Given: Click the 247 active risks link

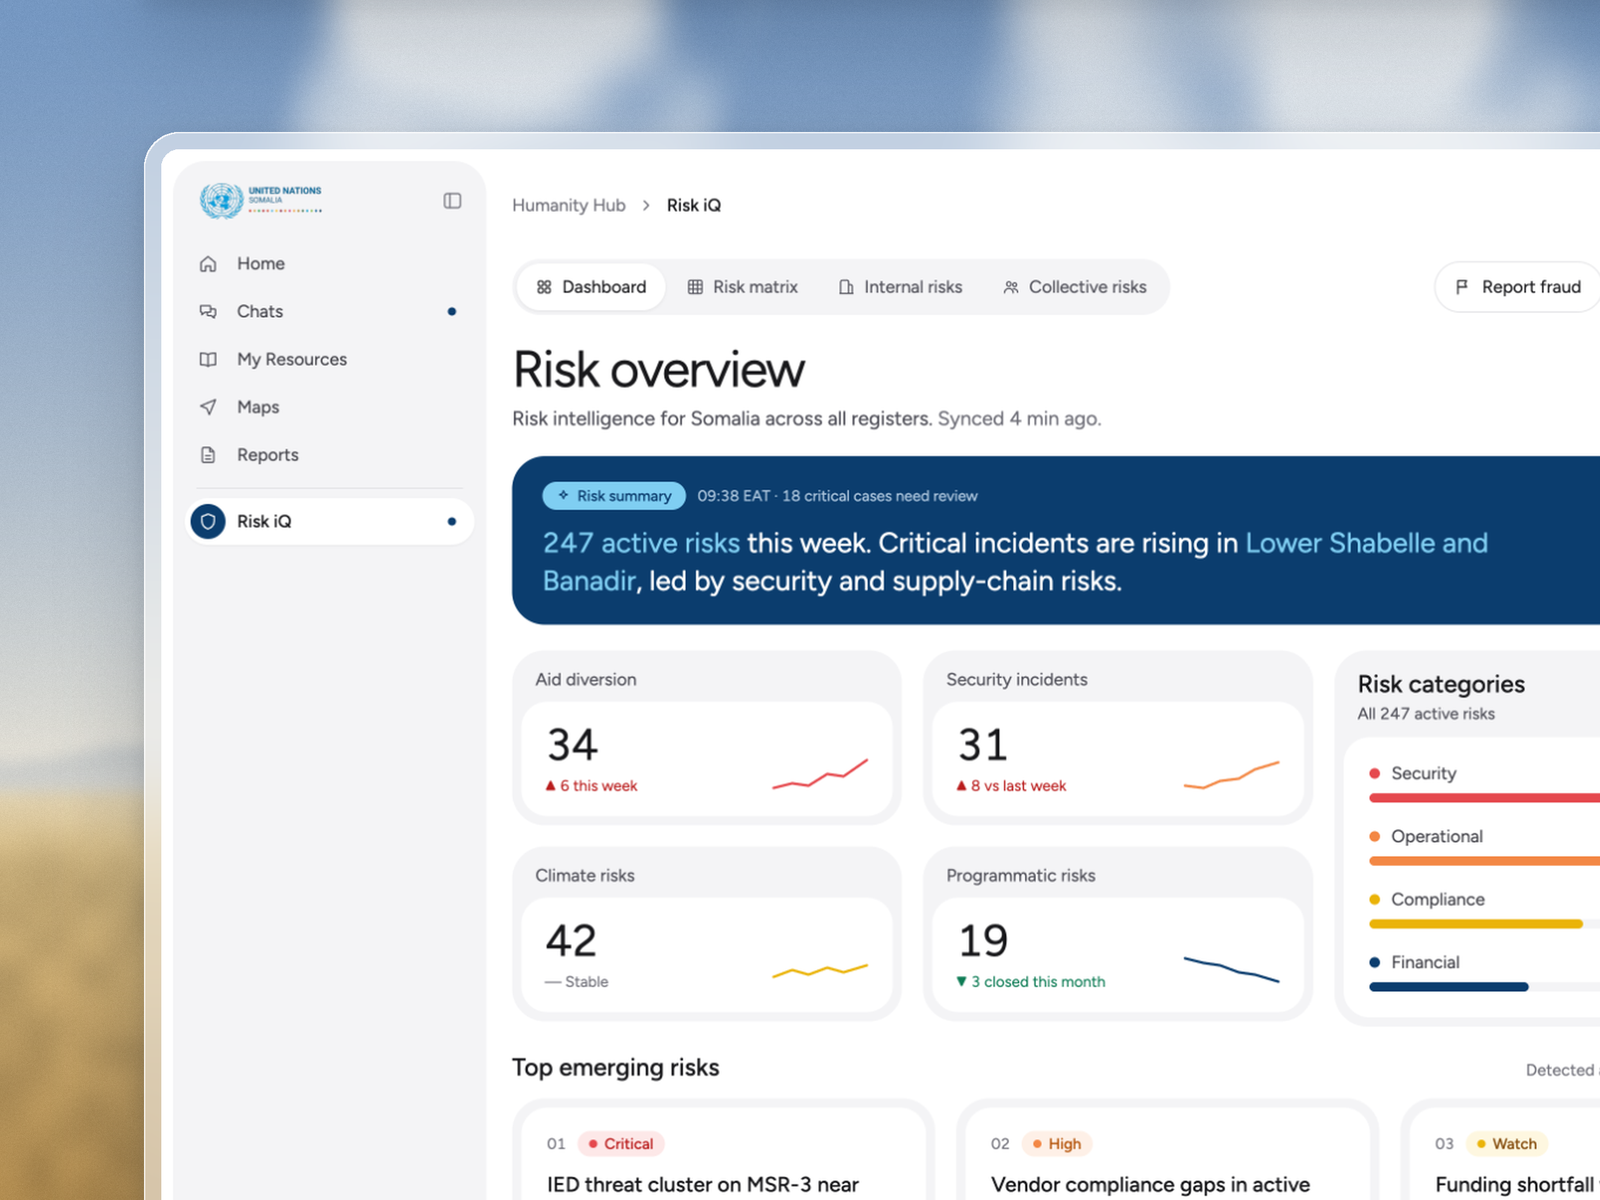Looking at the screenshot, I should [641, 543].
